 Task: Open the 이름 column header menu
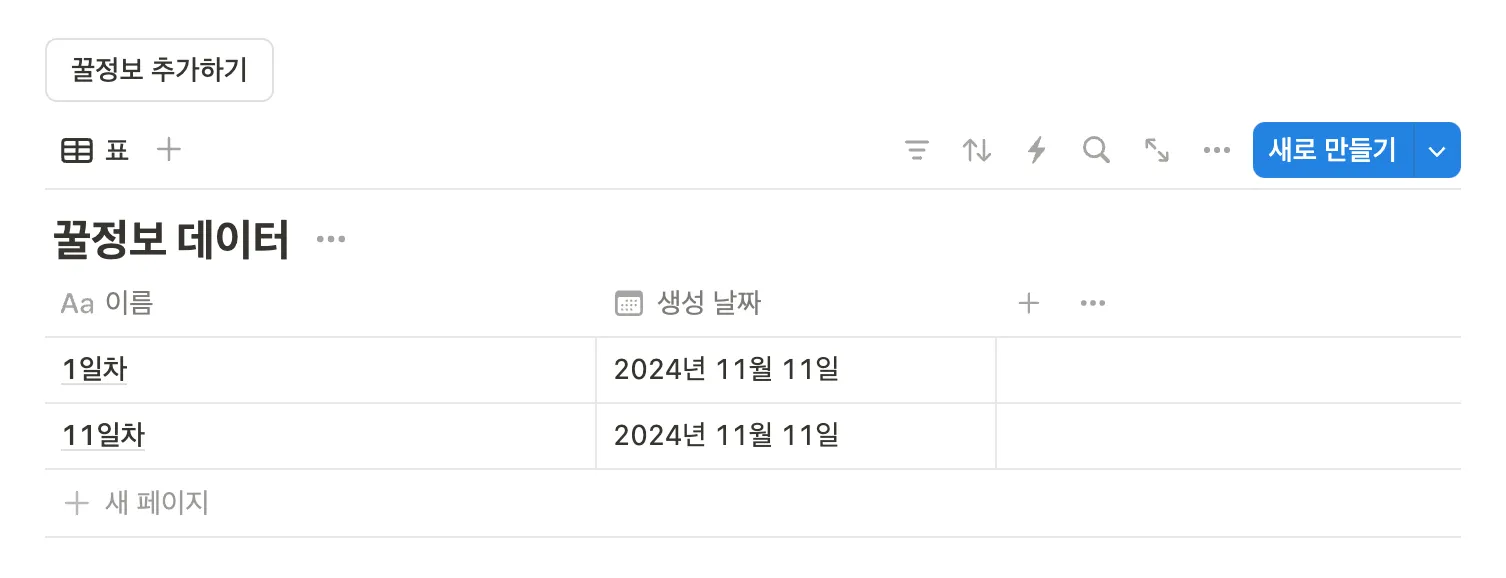tap(108, 304)
